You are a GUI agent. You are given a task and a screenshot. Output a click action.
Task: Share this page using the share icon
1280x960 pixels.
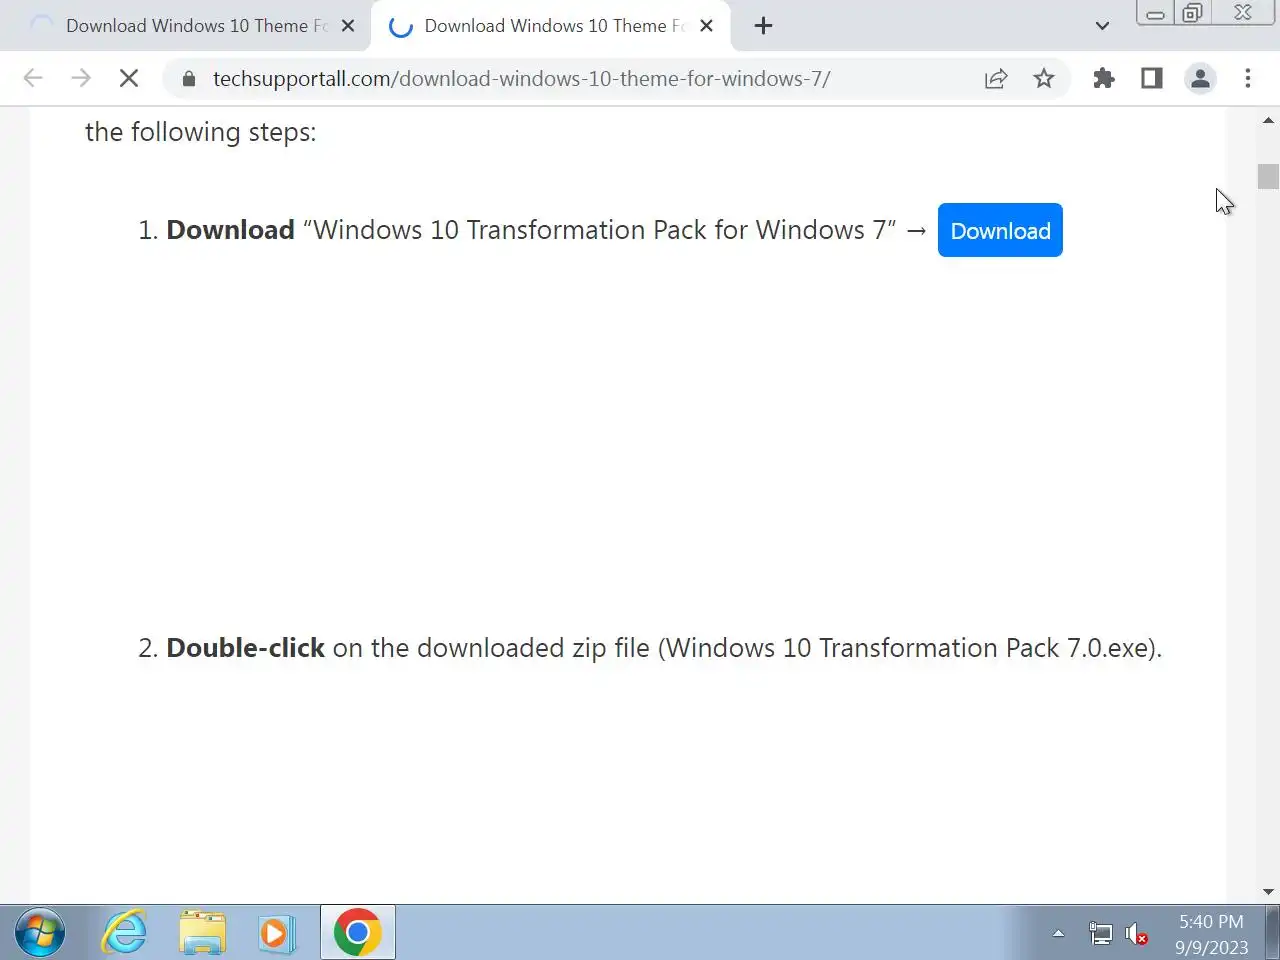996,78
